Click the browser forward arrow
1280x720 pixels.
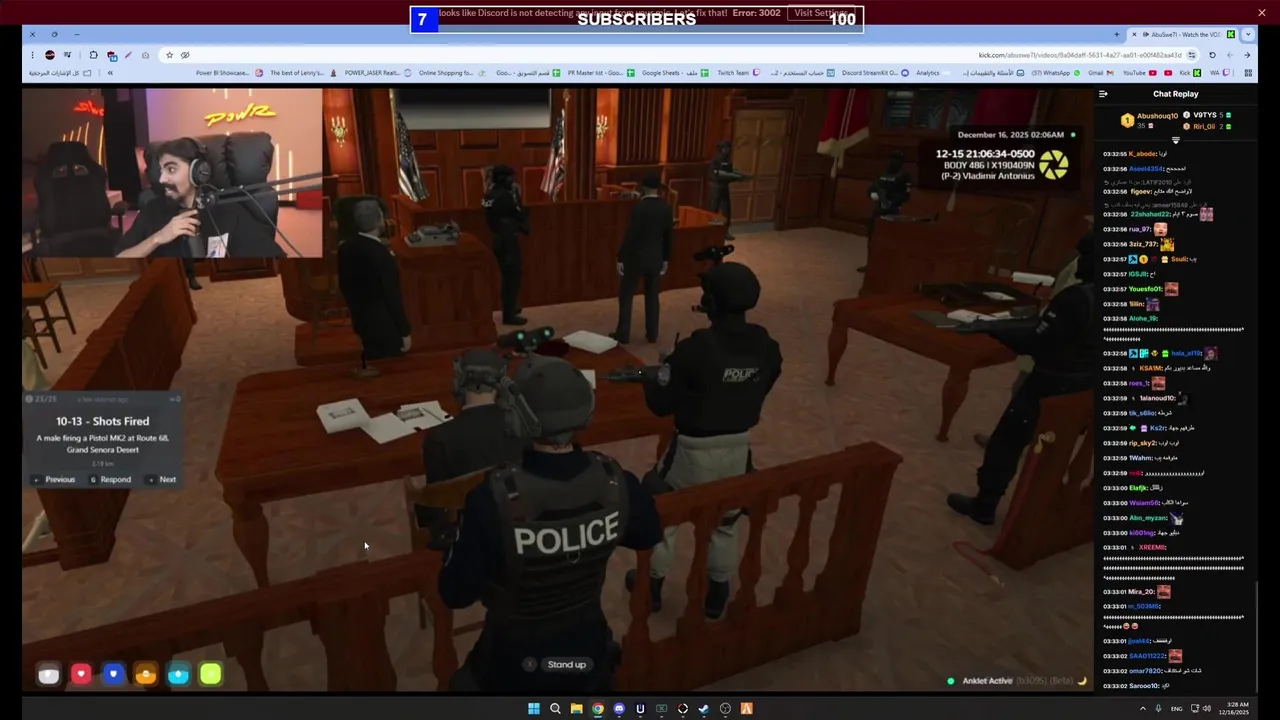point(1230,55)
